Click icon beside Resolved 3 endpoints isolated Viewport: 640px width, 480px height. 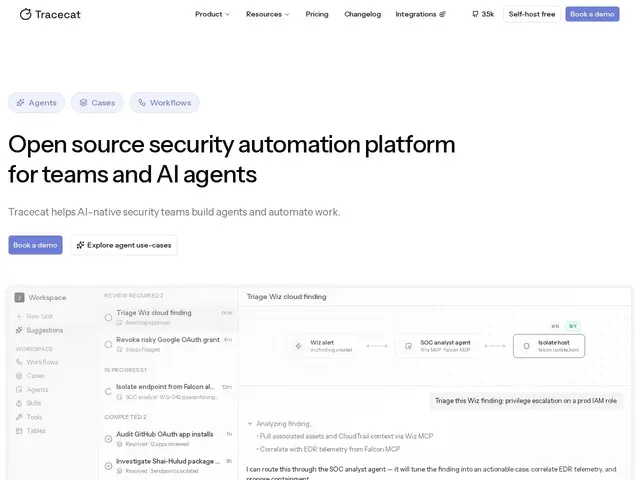point(120,471)
